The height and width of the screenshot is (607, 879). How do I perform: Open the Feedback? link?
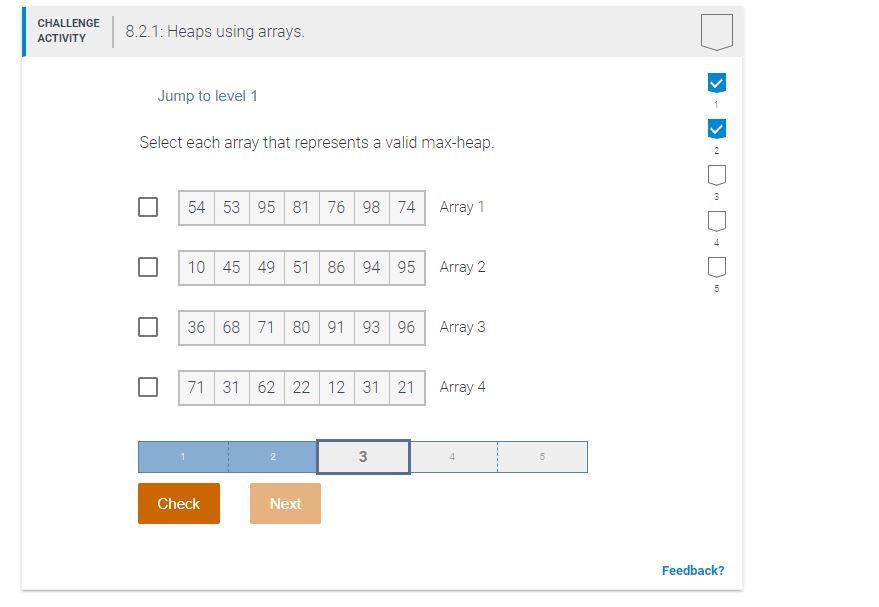point(692,569)
